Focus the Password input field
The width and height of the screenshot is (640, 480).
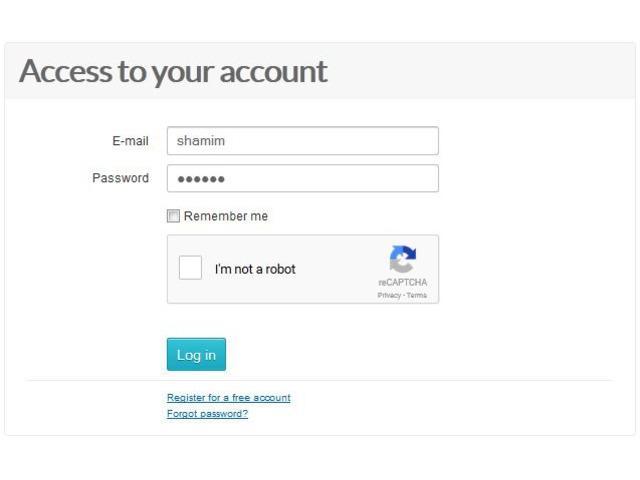coord(303,178)
